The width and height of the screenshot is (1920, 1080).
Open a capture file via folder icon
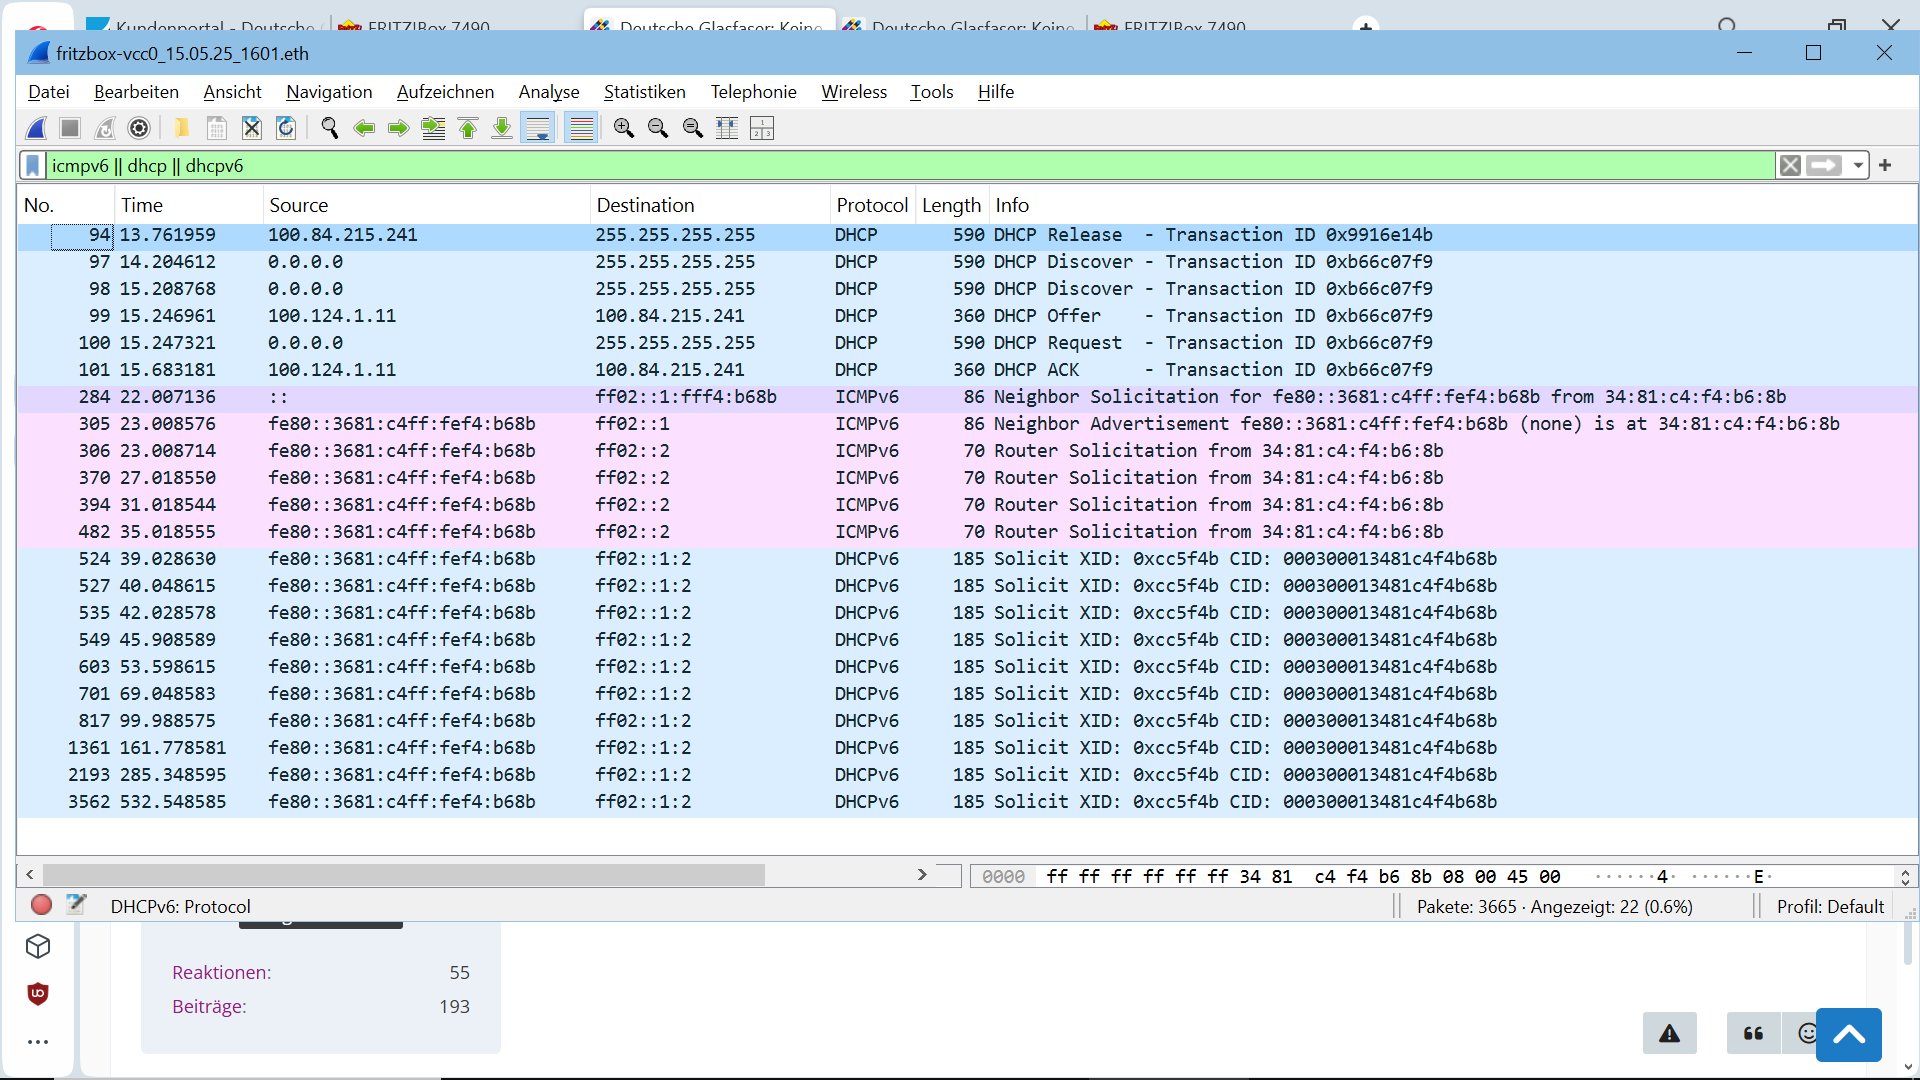point(182,128)
